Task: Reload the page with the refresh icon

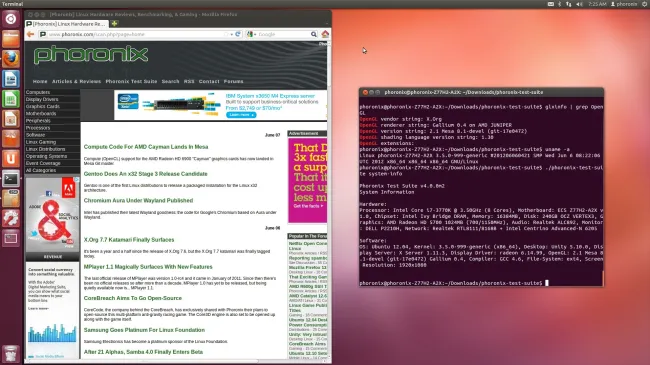Action: 238,34
